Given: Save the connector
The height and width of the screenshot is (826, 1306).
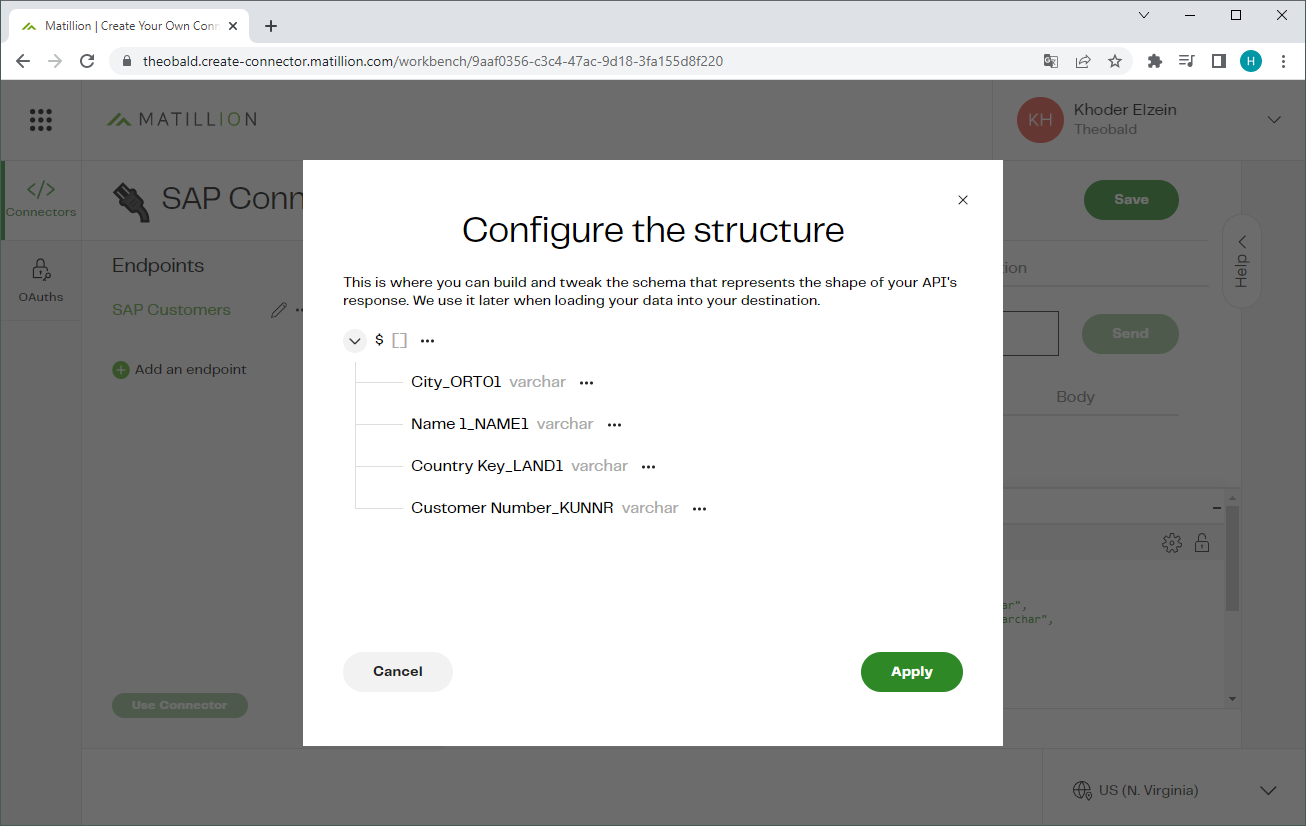Looking at the screenshot, I should 1131,200.
